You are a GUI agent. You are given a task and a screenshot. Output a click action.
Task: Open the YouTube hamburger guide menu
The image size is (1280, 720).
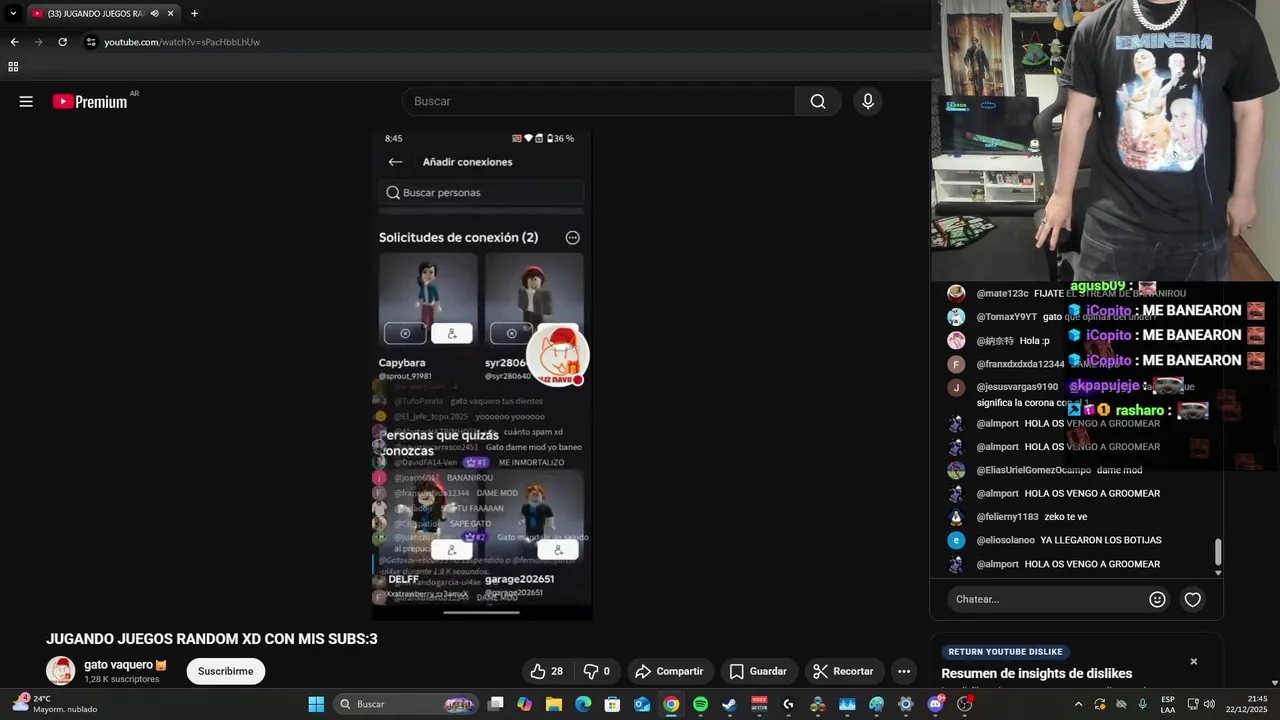coord(26,101)
